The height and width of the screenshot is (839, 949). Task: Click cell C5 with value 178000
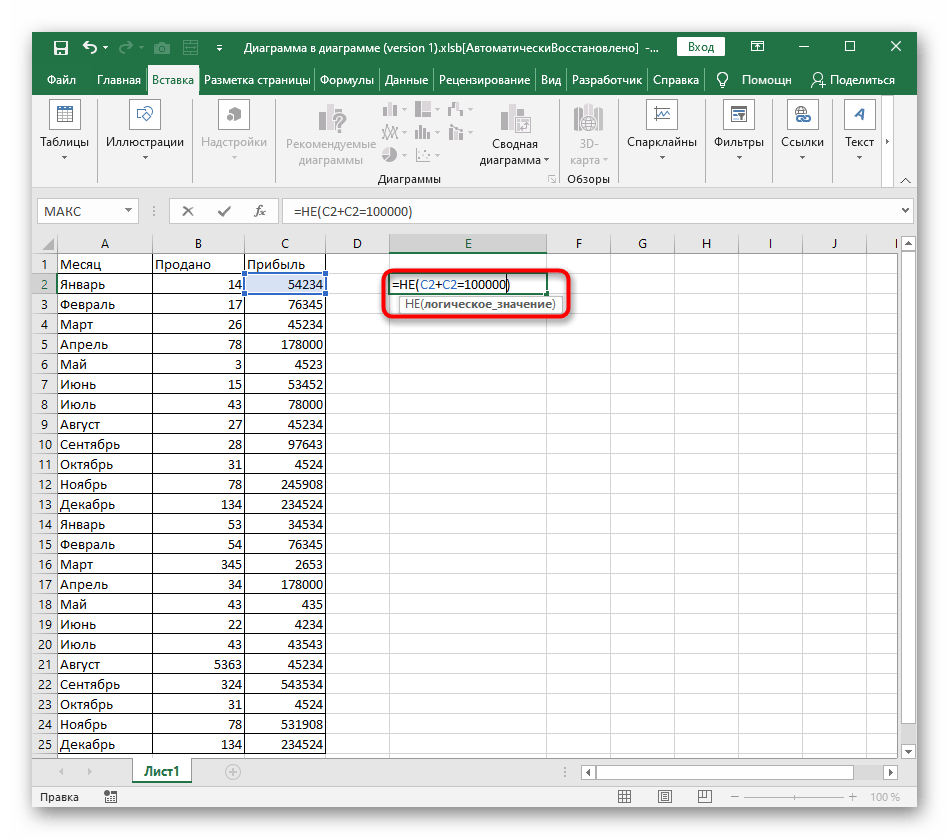285,344
